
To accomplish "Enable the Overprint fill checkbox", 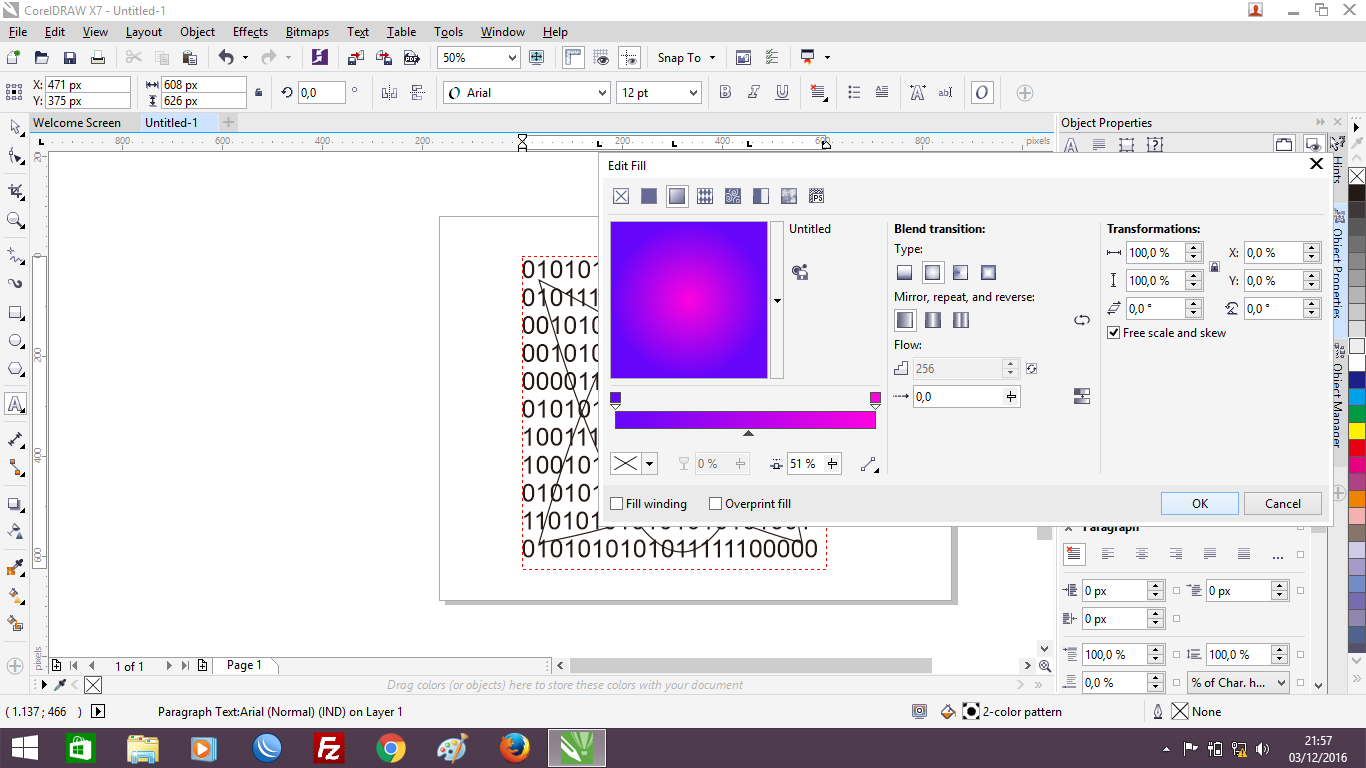I will tap(715, 504).
